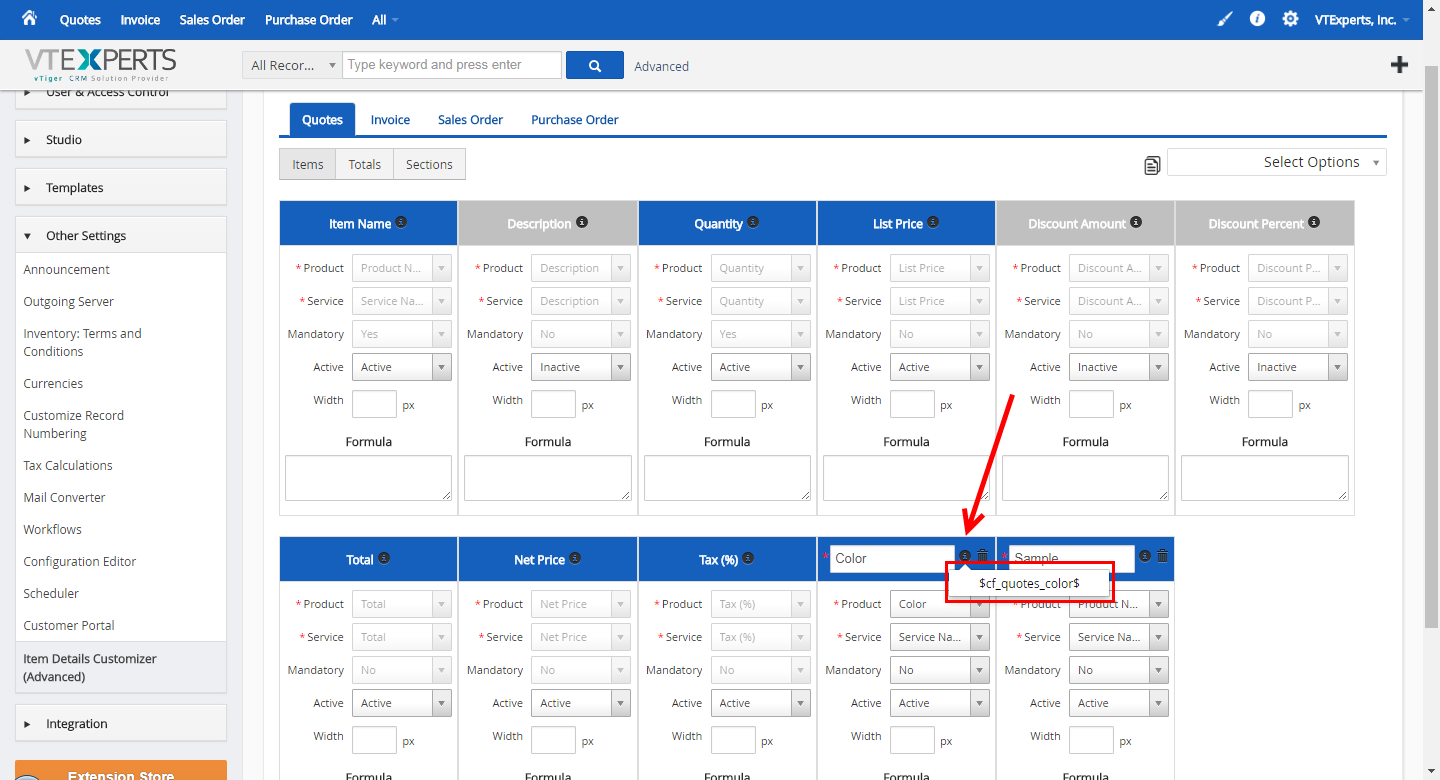The height and width of the screenshot is (780, 1440).
Task: Click the blue search magnifier button
Action: coord(595,65)
